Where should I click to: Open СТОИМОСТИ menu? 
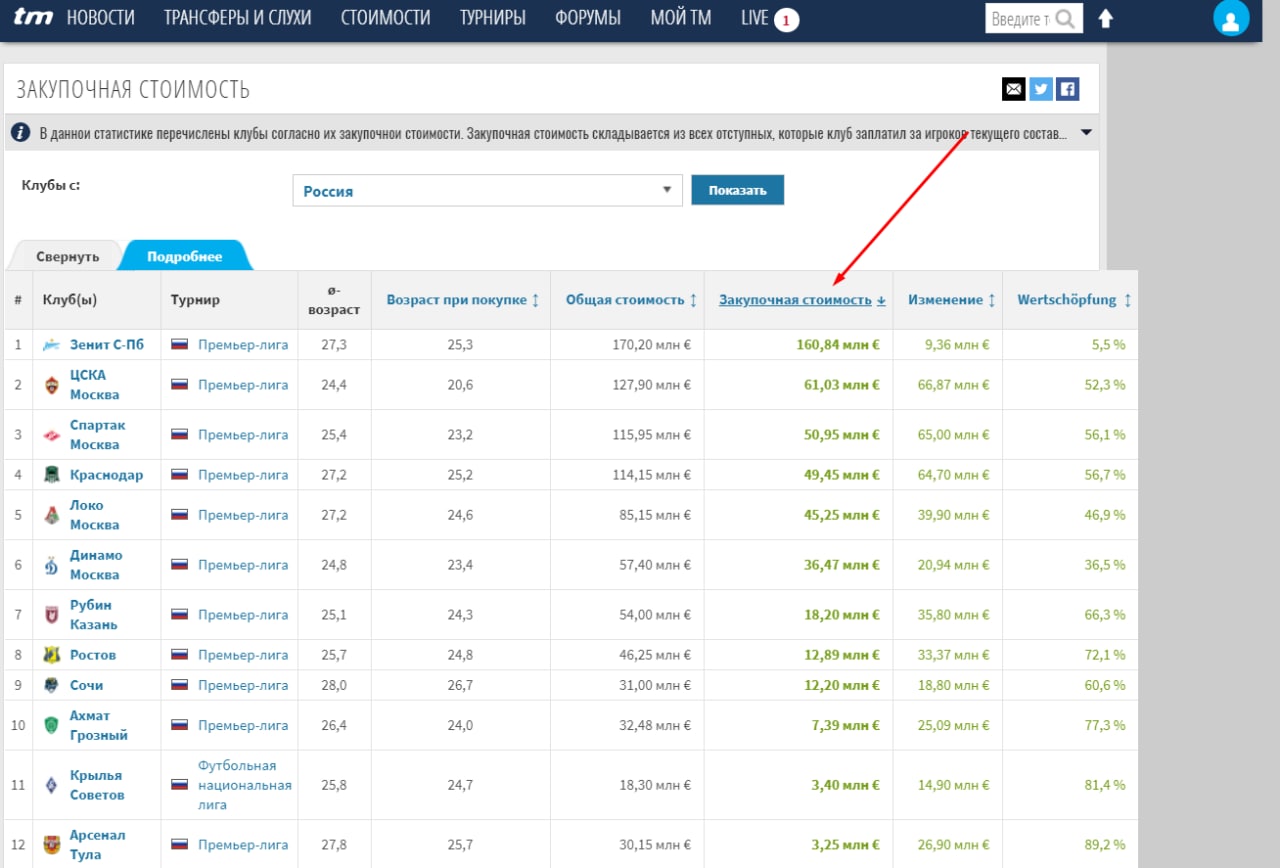[385, 18]
